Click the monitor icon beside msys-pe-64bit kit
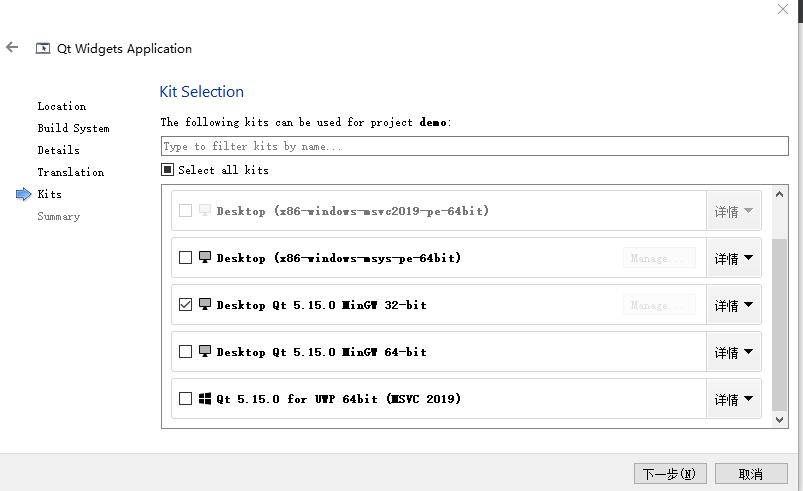Screen dimensions: 803x491 pos(205,257)
